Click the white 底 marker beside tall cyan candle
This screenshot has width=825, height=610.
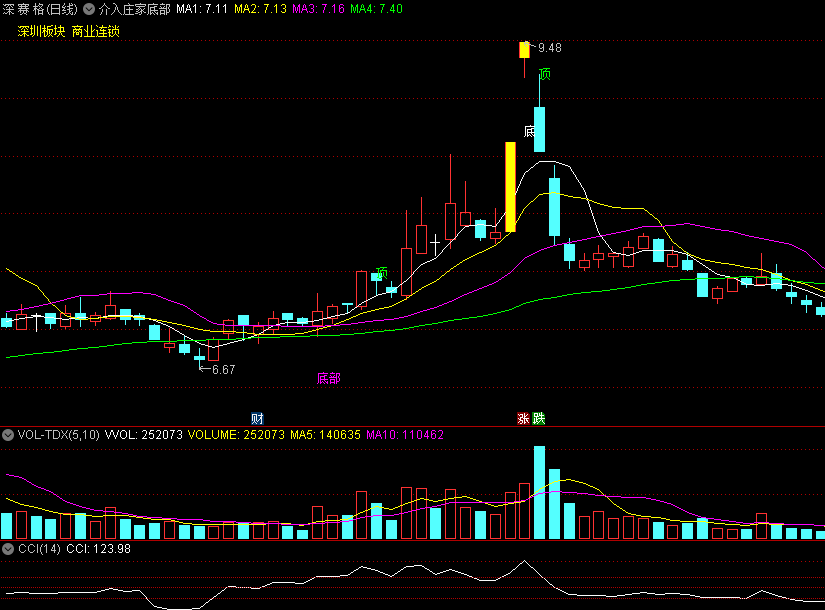click(529, 131)
